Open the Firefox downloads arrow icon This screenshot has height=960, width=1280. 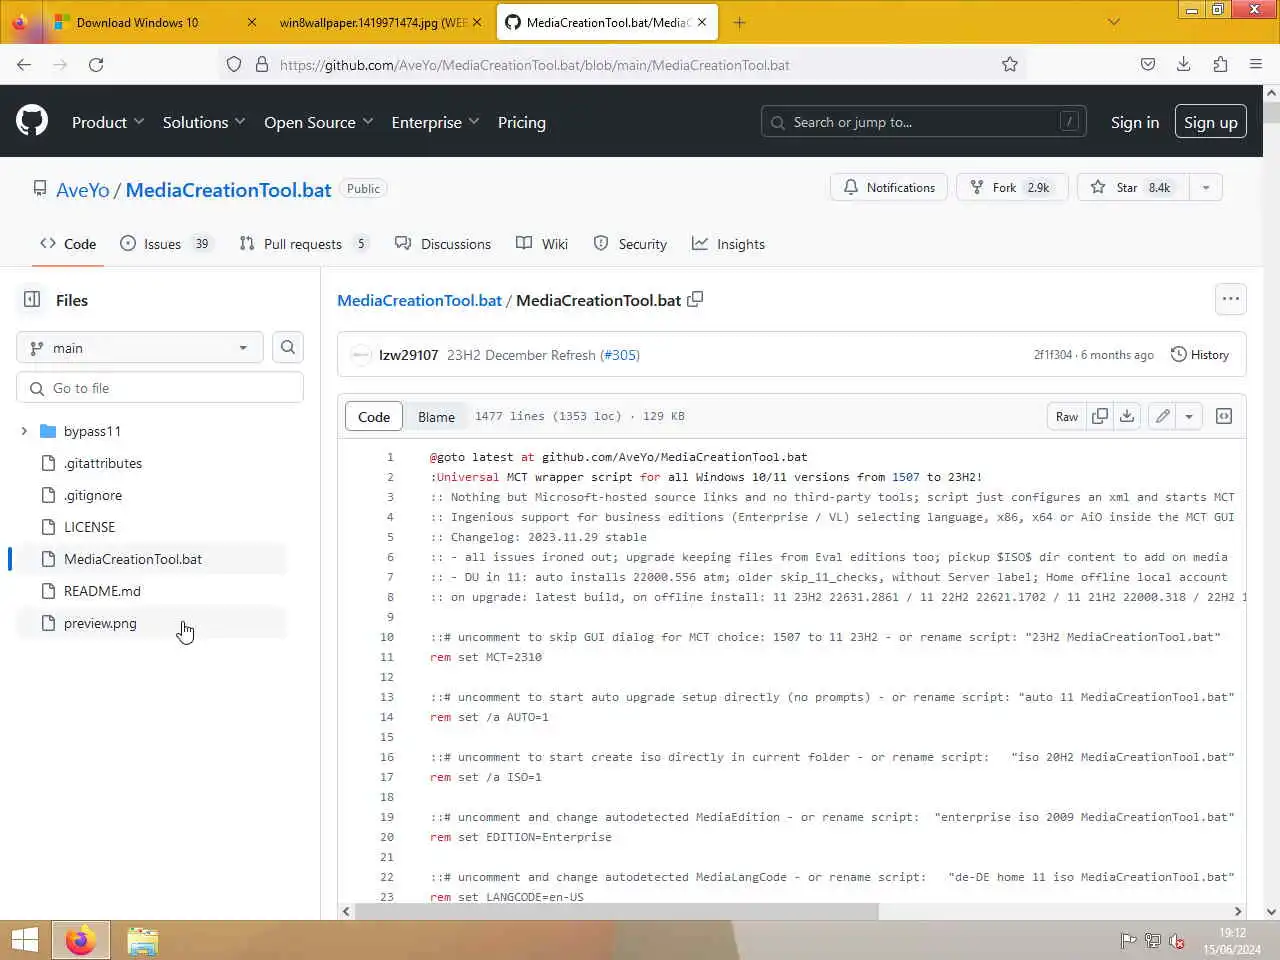pyautogui.click(x=1184, y=65)
